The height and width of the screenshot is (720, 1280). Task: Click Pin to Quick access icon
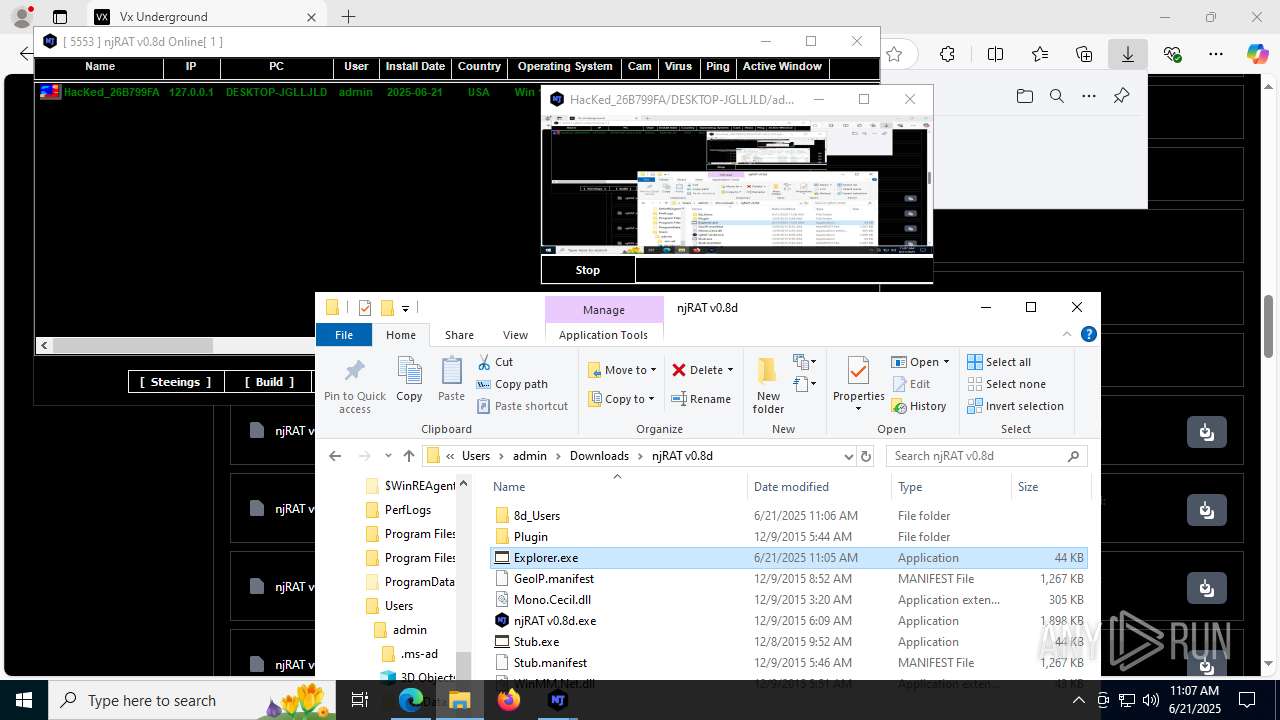coord(354,371)
